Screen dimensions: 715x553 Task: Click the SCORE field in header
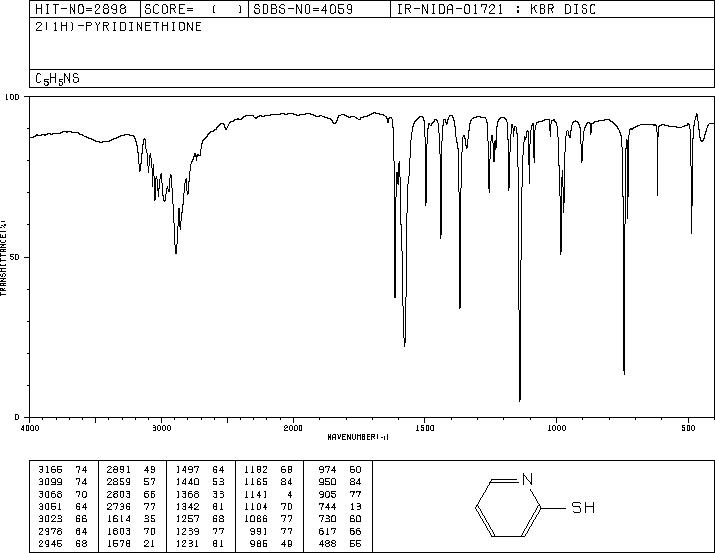point(194,9)
